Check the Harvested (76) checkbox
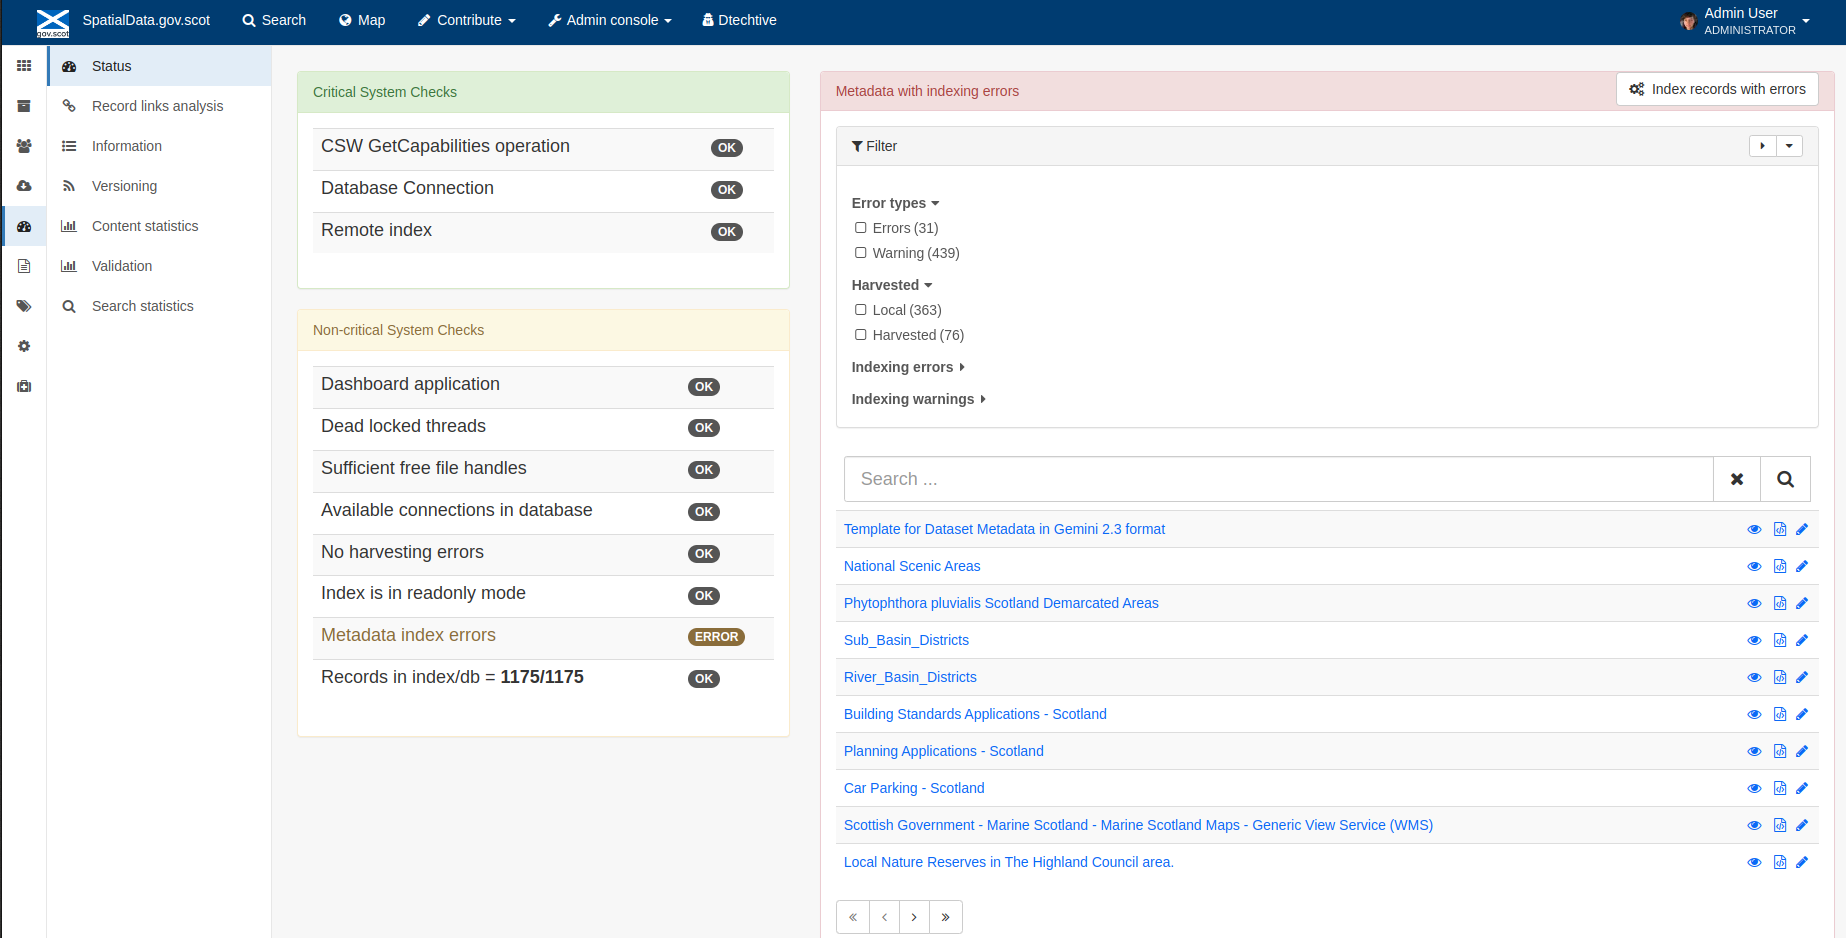This screenshot has height=938, width=1846. tap(861, 335)
